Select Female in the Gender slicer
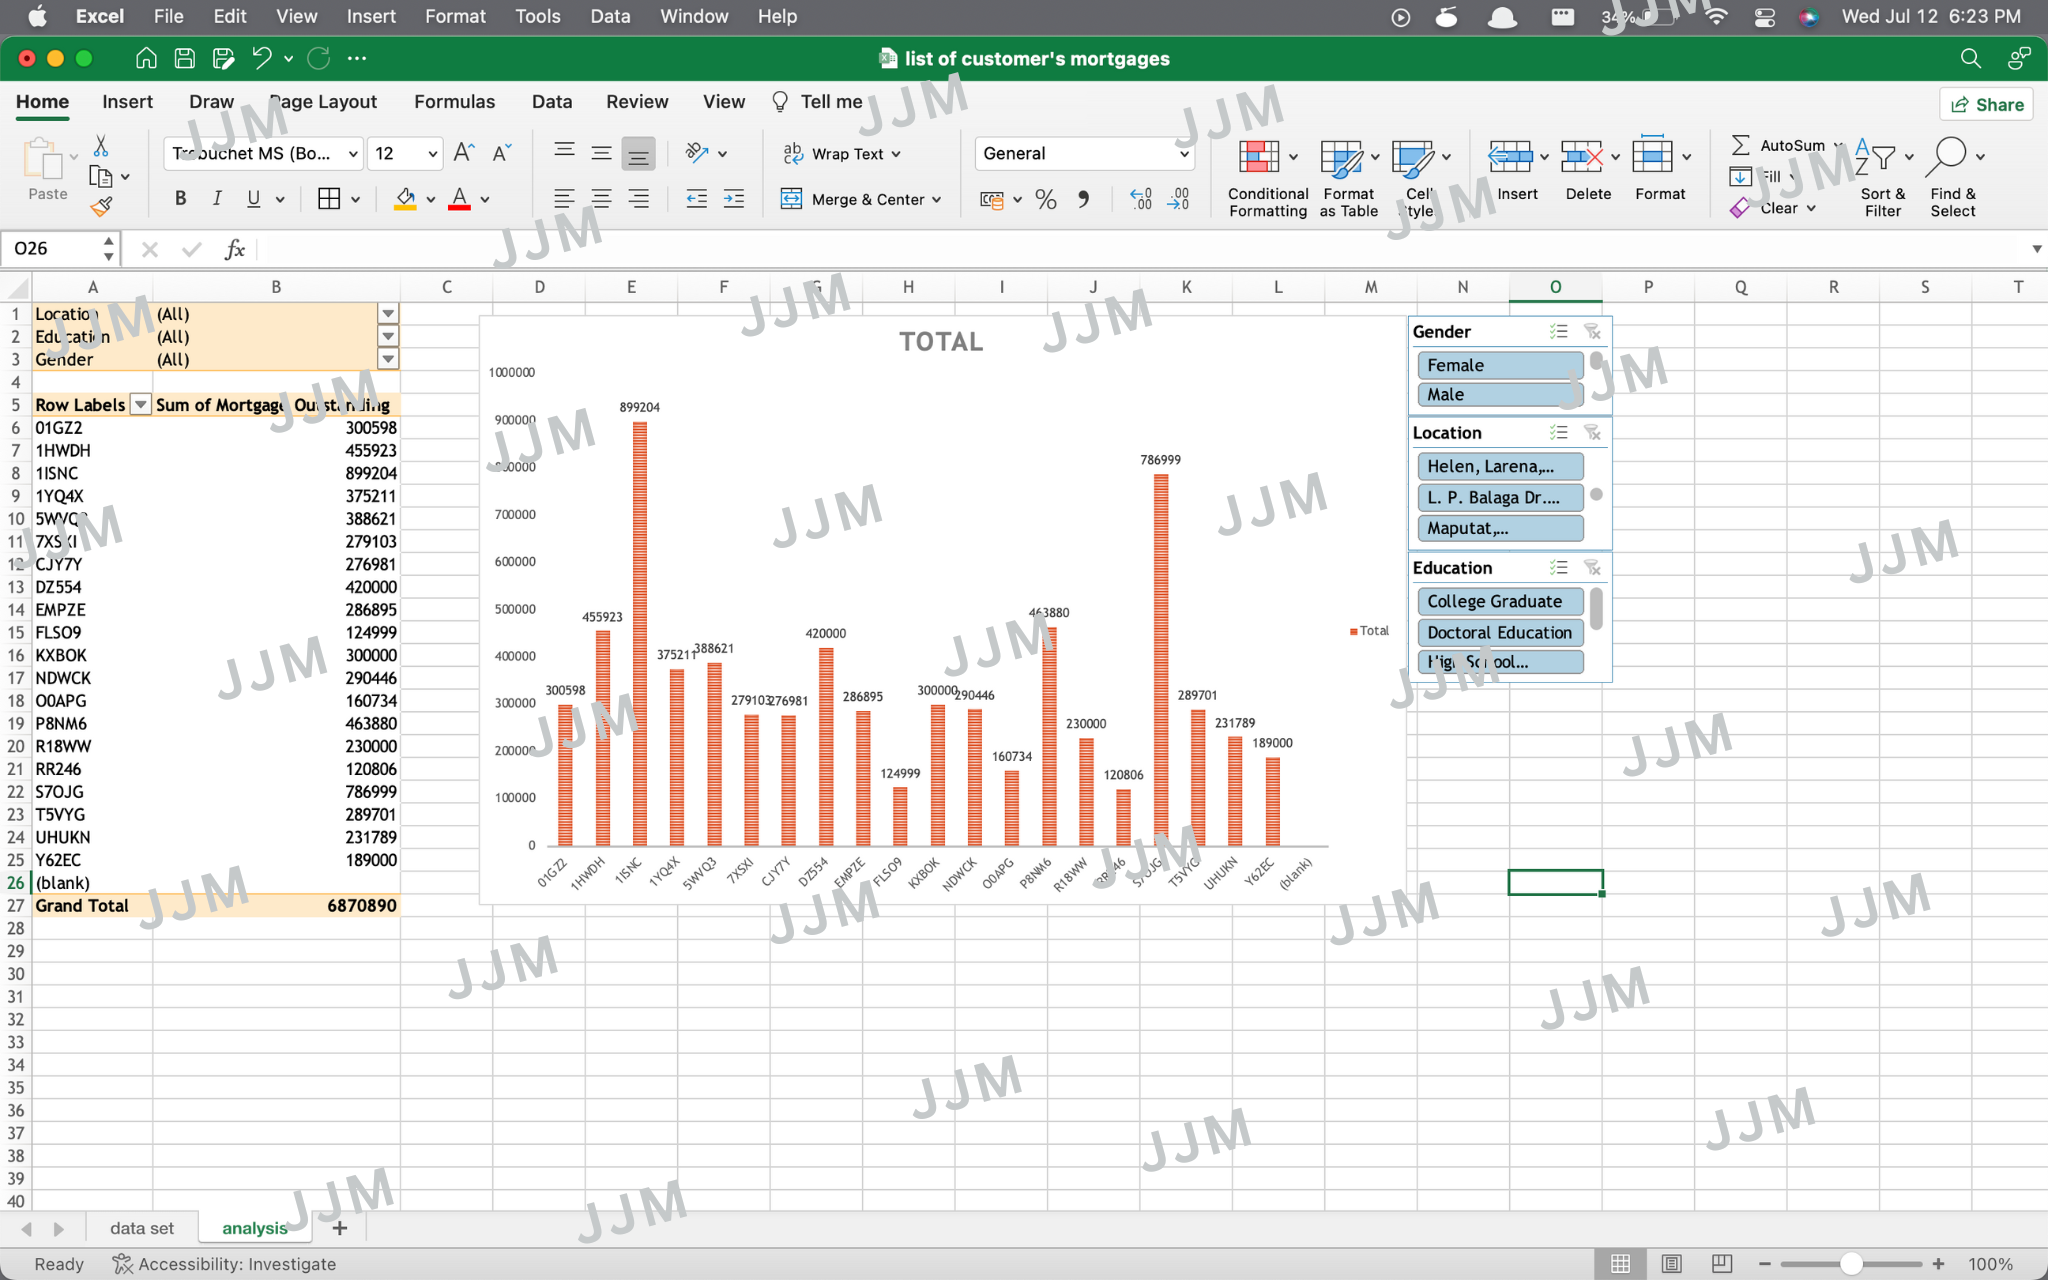 click(x=1498, y=366)
